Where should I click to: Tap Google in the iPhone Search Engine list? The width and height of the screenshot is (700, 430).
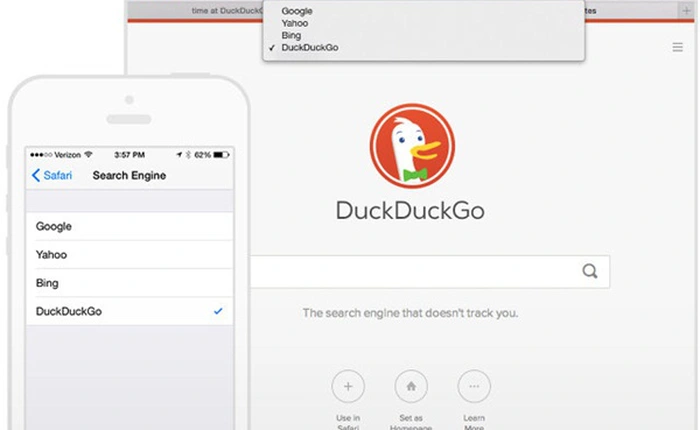pos(129,226)
